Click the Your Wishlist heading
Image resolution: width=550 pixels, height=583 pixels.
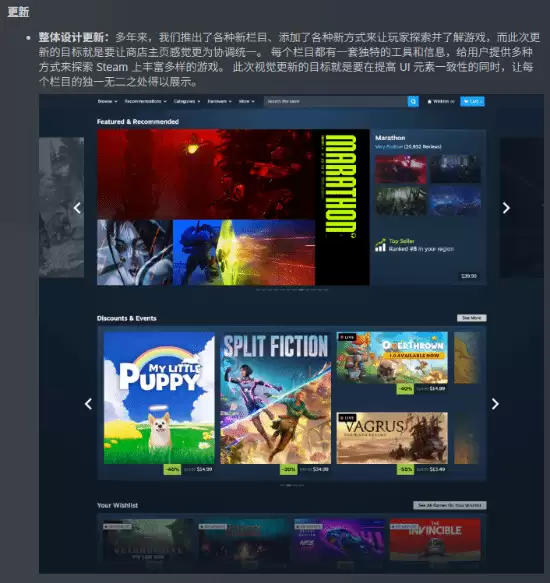[118, 505]
